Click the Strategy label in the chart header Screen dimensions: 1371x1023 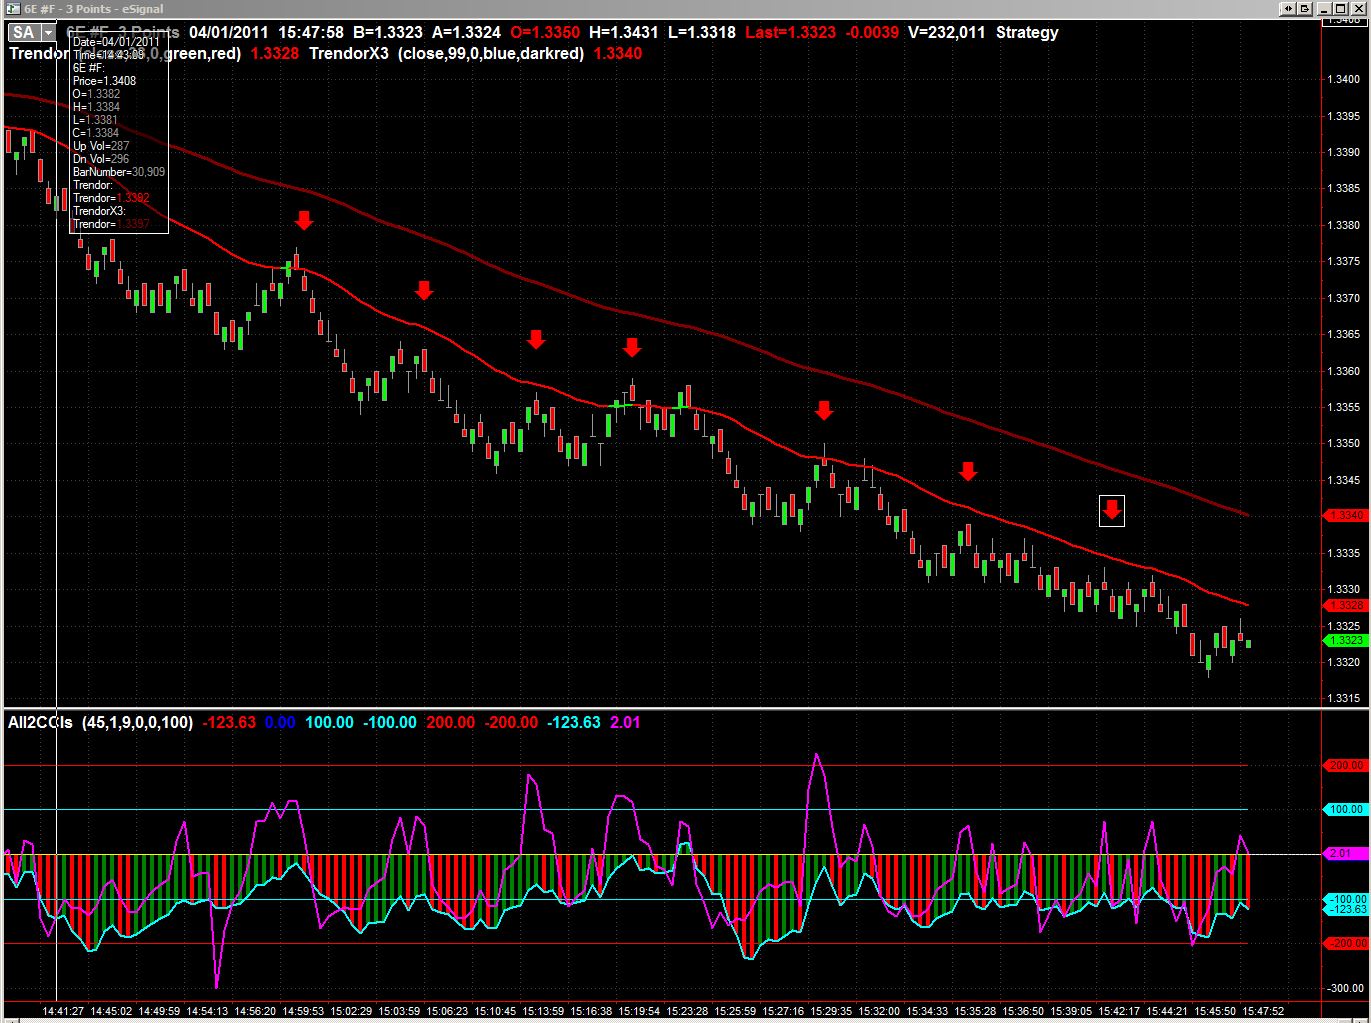[1027, 32]
